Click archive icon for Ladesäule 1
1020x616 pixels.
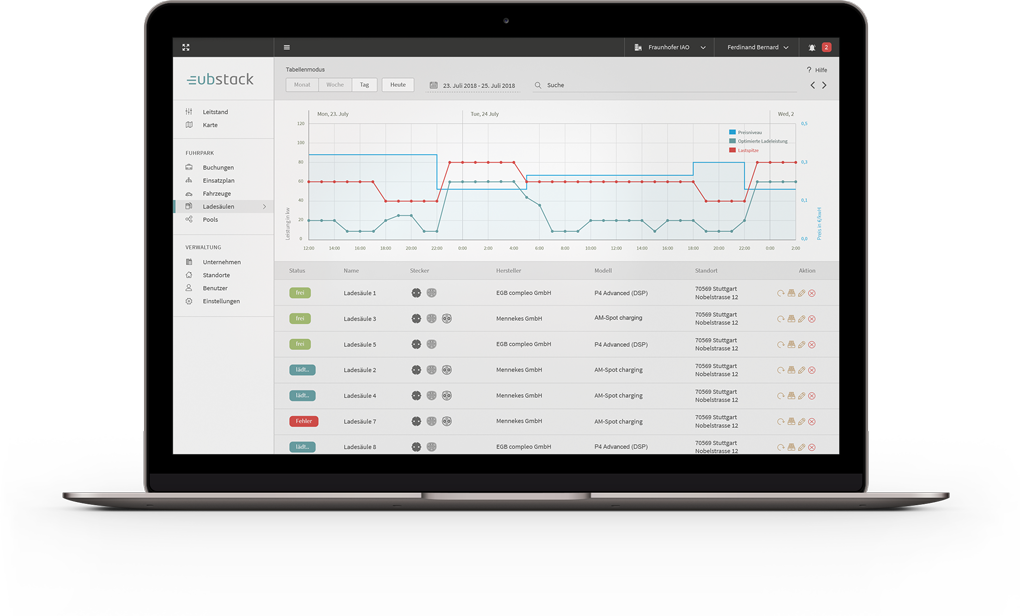pos(791,293)
